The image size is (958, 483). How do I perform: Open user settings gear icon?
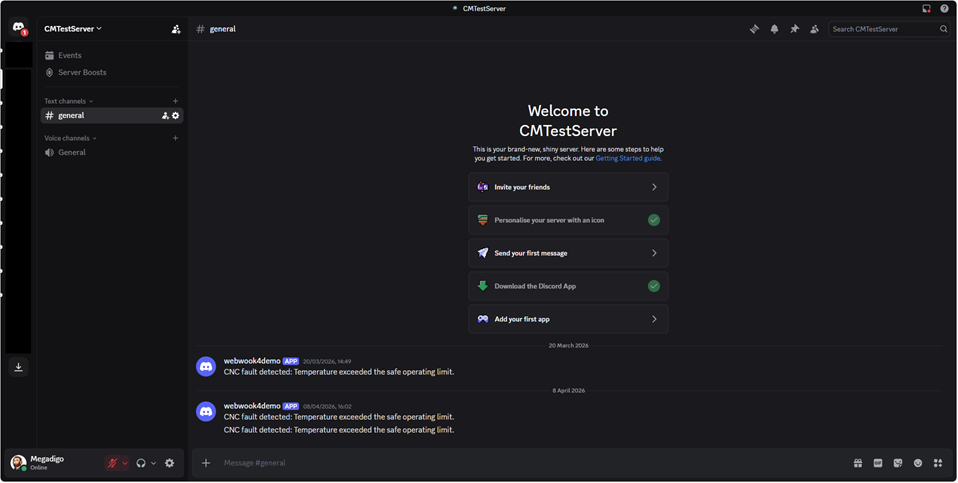click(169, 463)
